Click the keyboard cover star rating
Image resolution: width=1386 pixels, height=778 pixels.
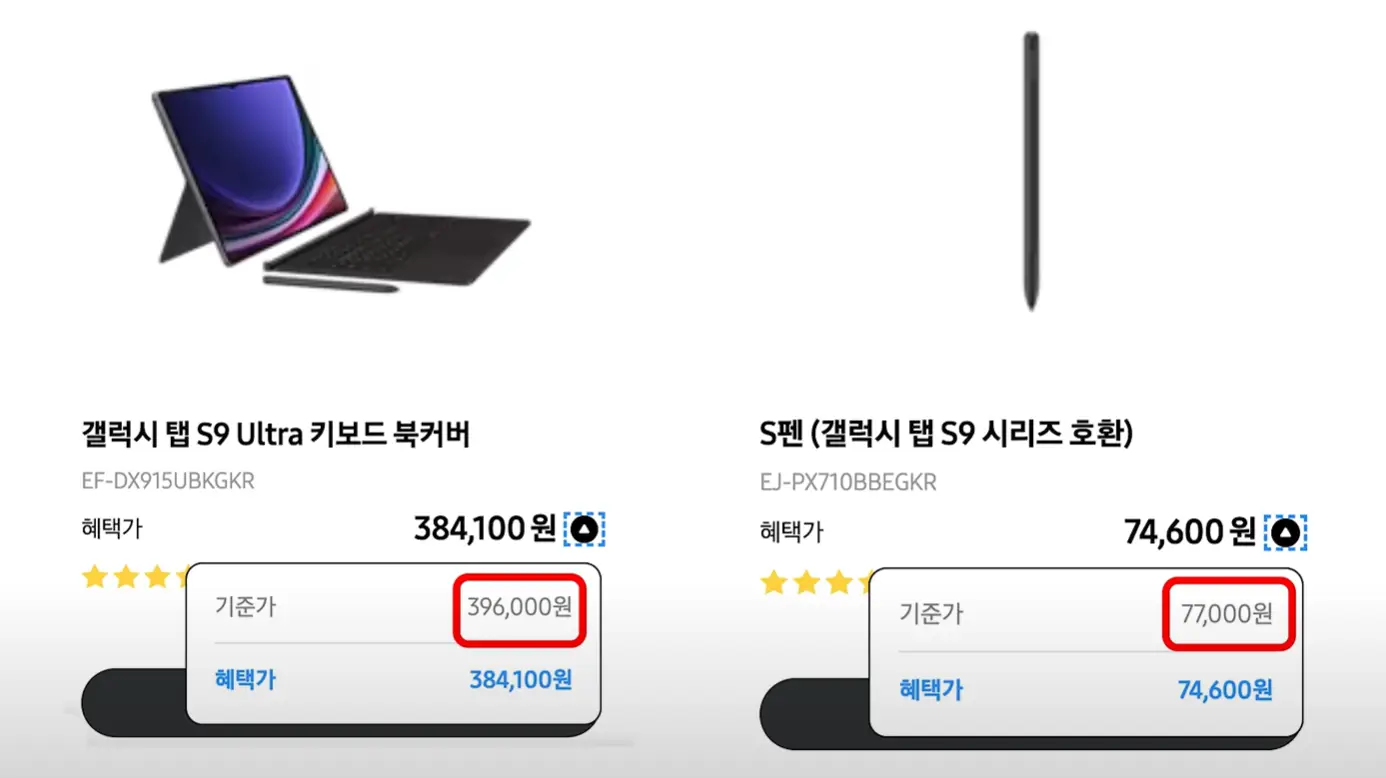click(x=136, y=577)
